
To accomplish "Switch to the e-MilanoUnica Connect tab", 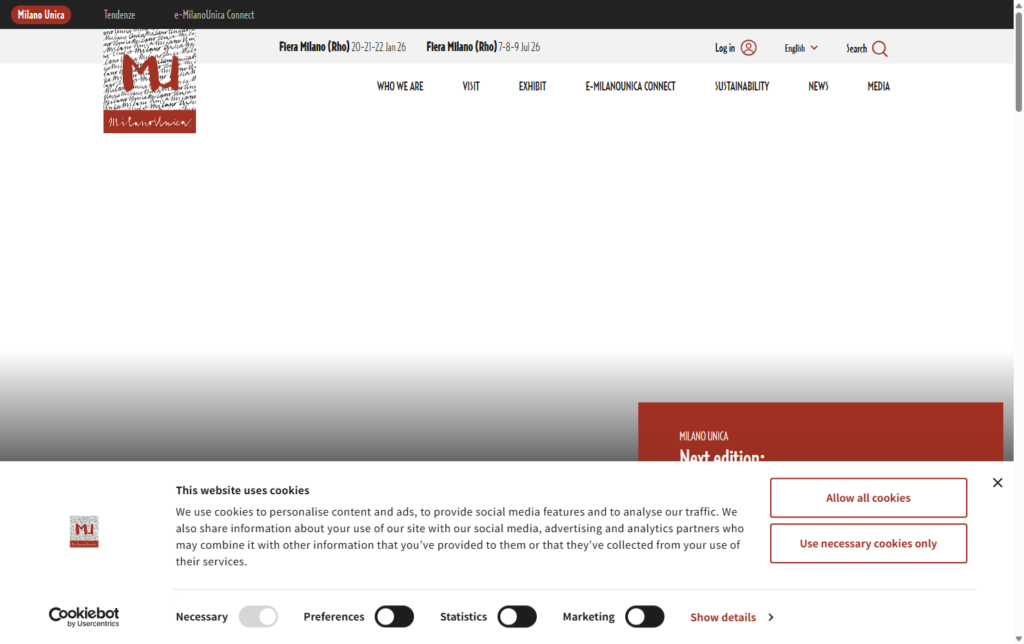I will tap(213, 14).
